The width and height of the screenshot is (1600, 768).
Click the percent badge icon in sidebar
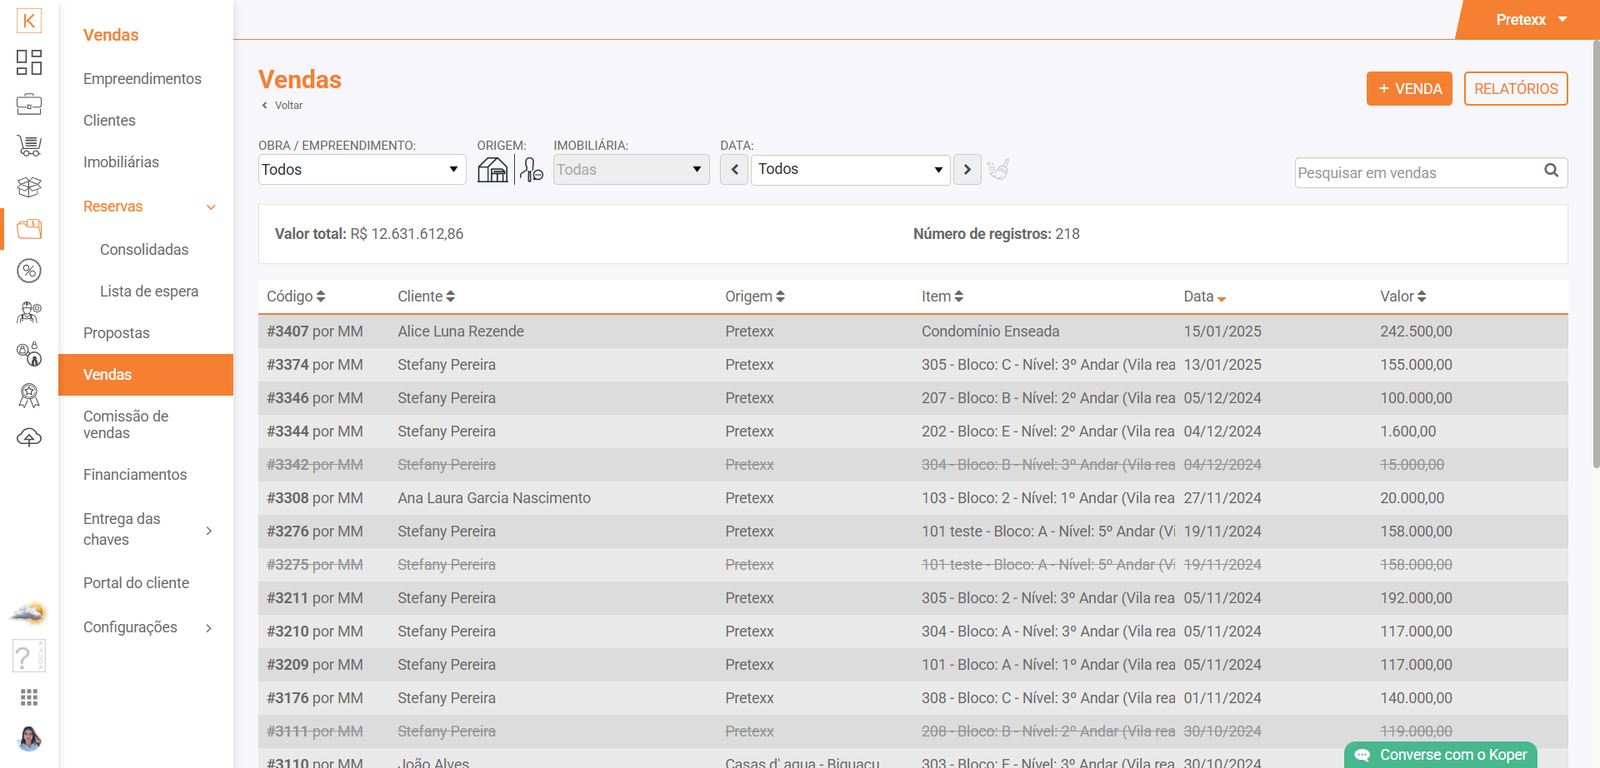tap(29, 271)
